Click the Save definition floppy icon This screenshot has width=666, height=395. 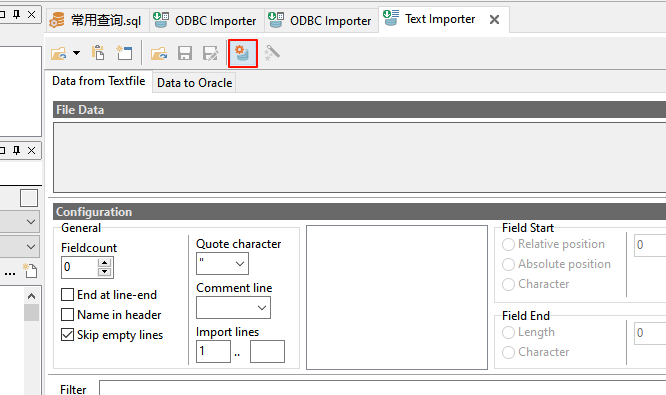pos(185,54)
